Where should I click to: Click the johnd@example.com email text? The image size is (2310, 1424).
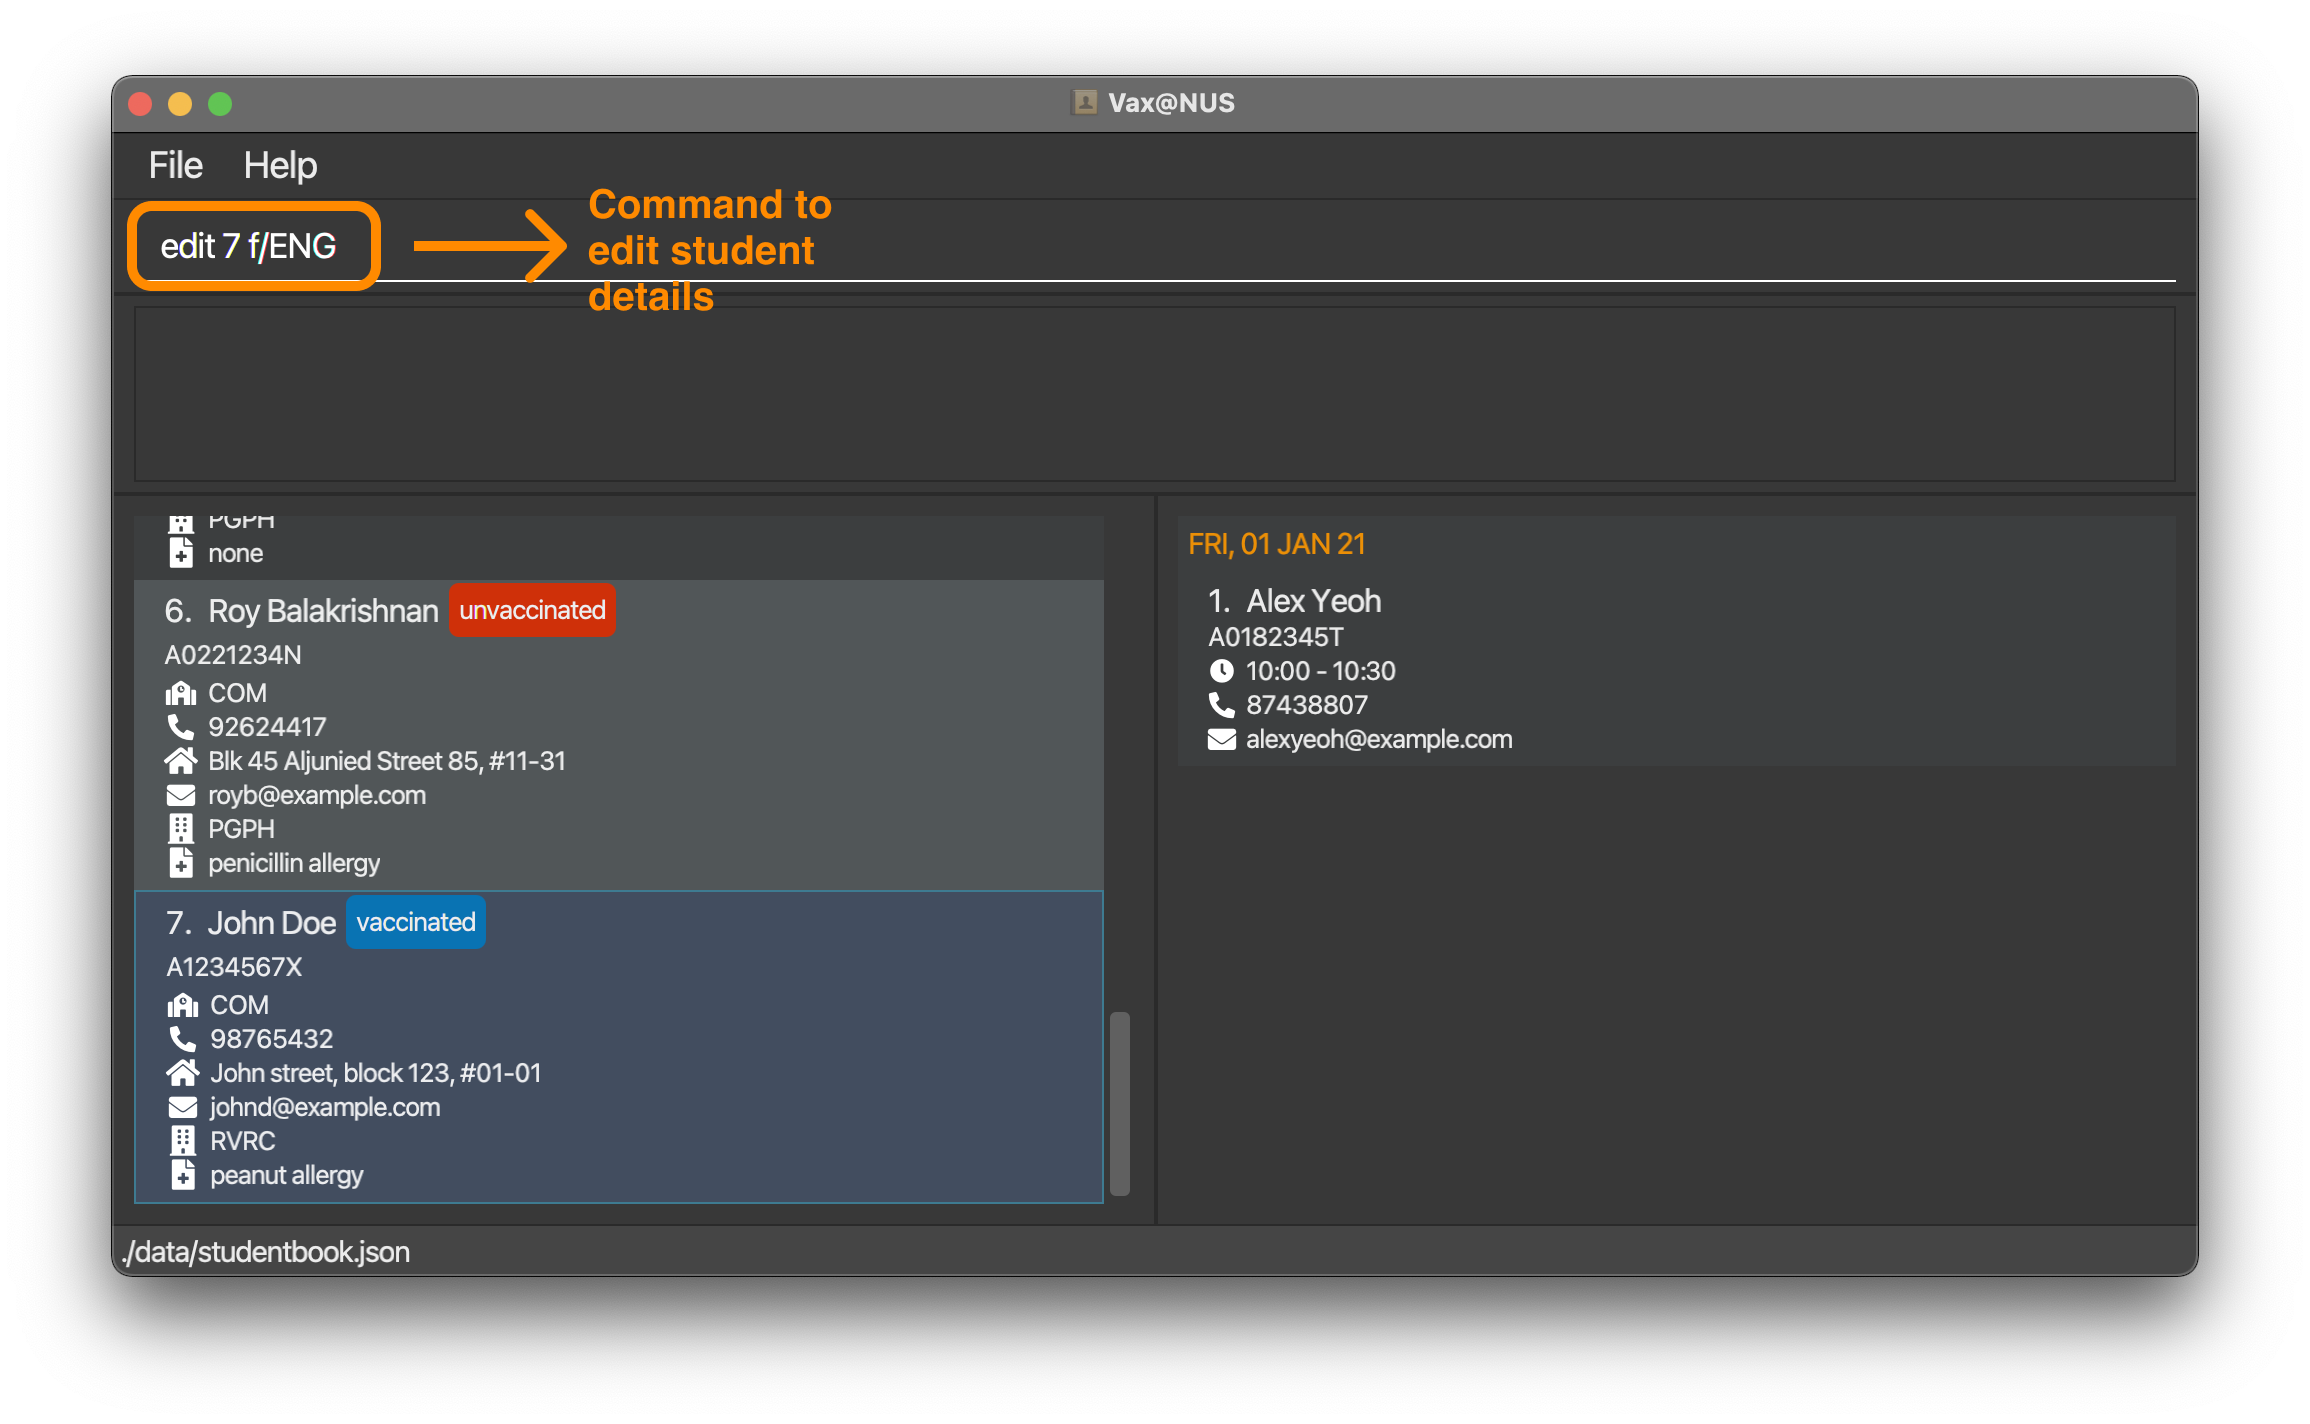pos(325,1107)
